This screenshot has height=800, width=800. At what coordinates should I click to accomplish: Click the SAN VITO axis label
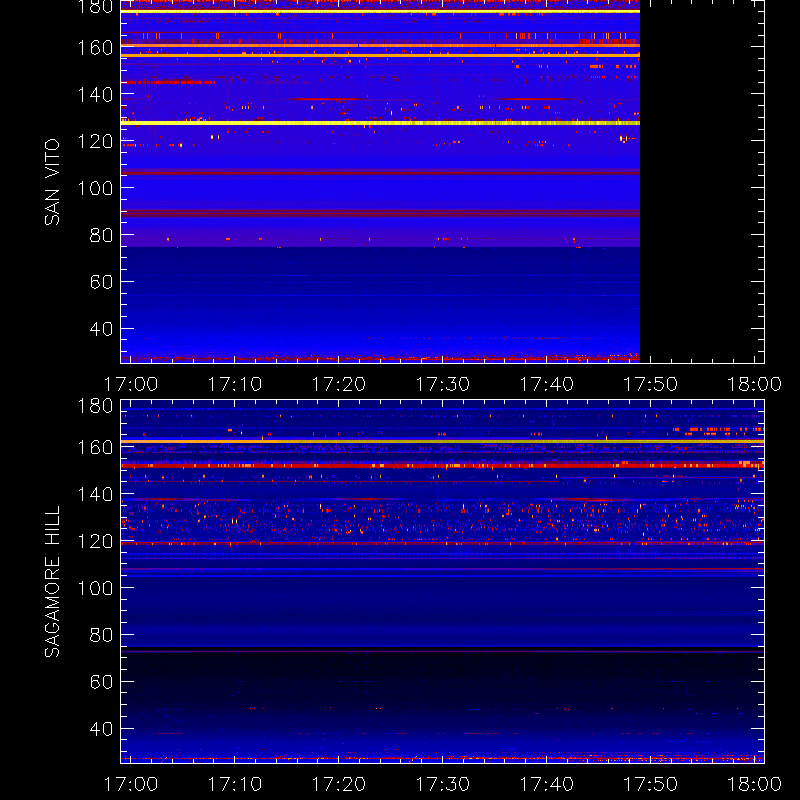(x=53, y=182)
